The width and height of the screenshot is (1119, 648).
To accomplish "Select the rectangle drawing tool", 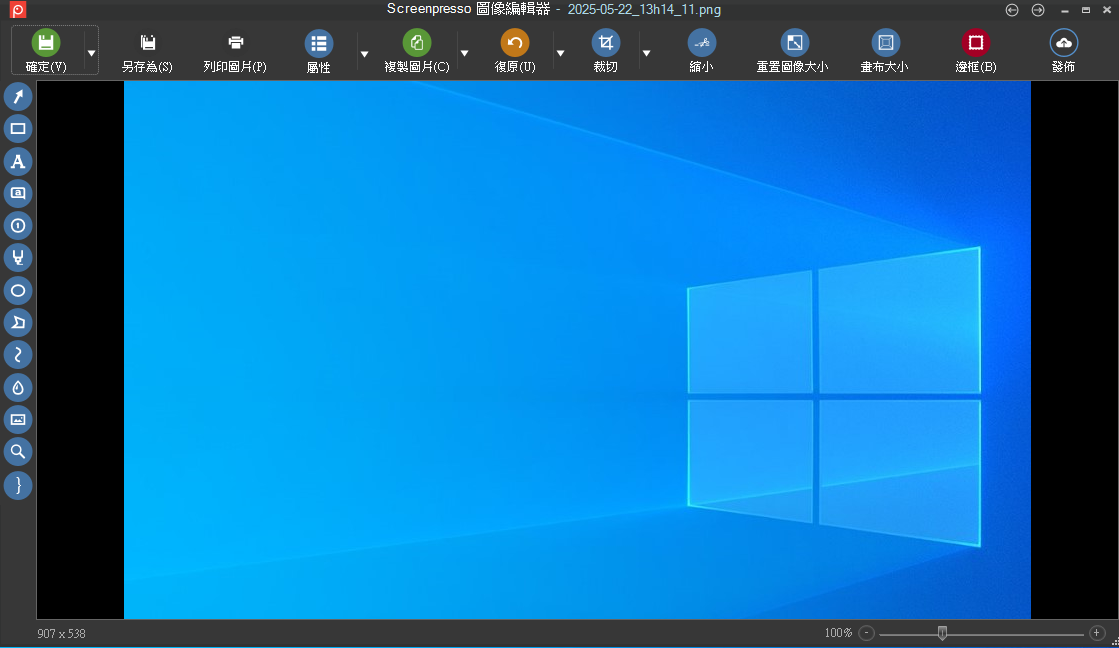I will (18, 129).
